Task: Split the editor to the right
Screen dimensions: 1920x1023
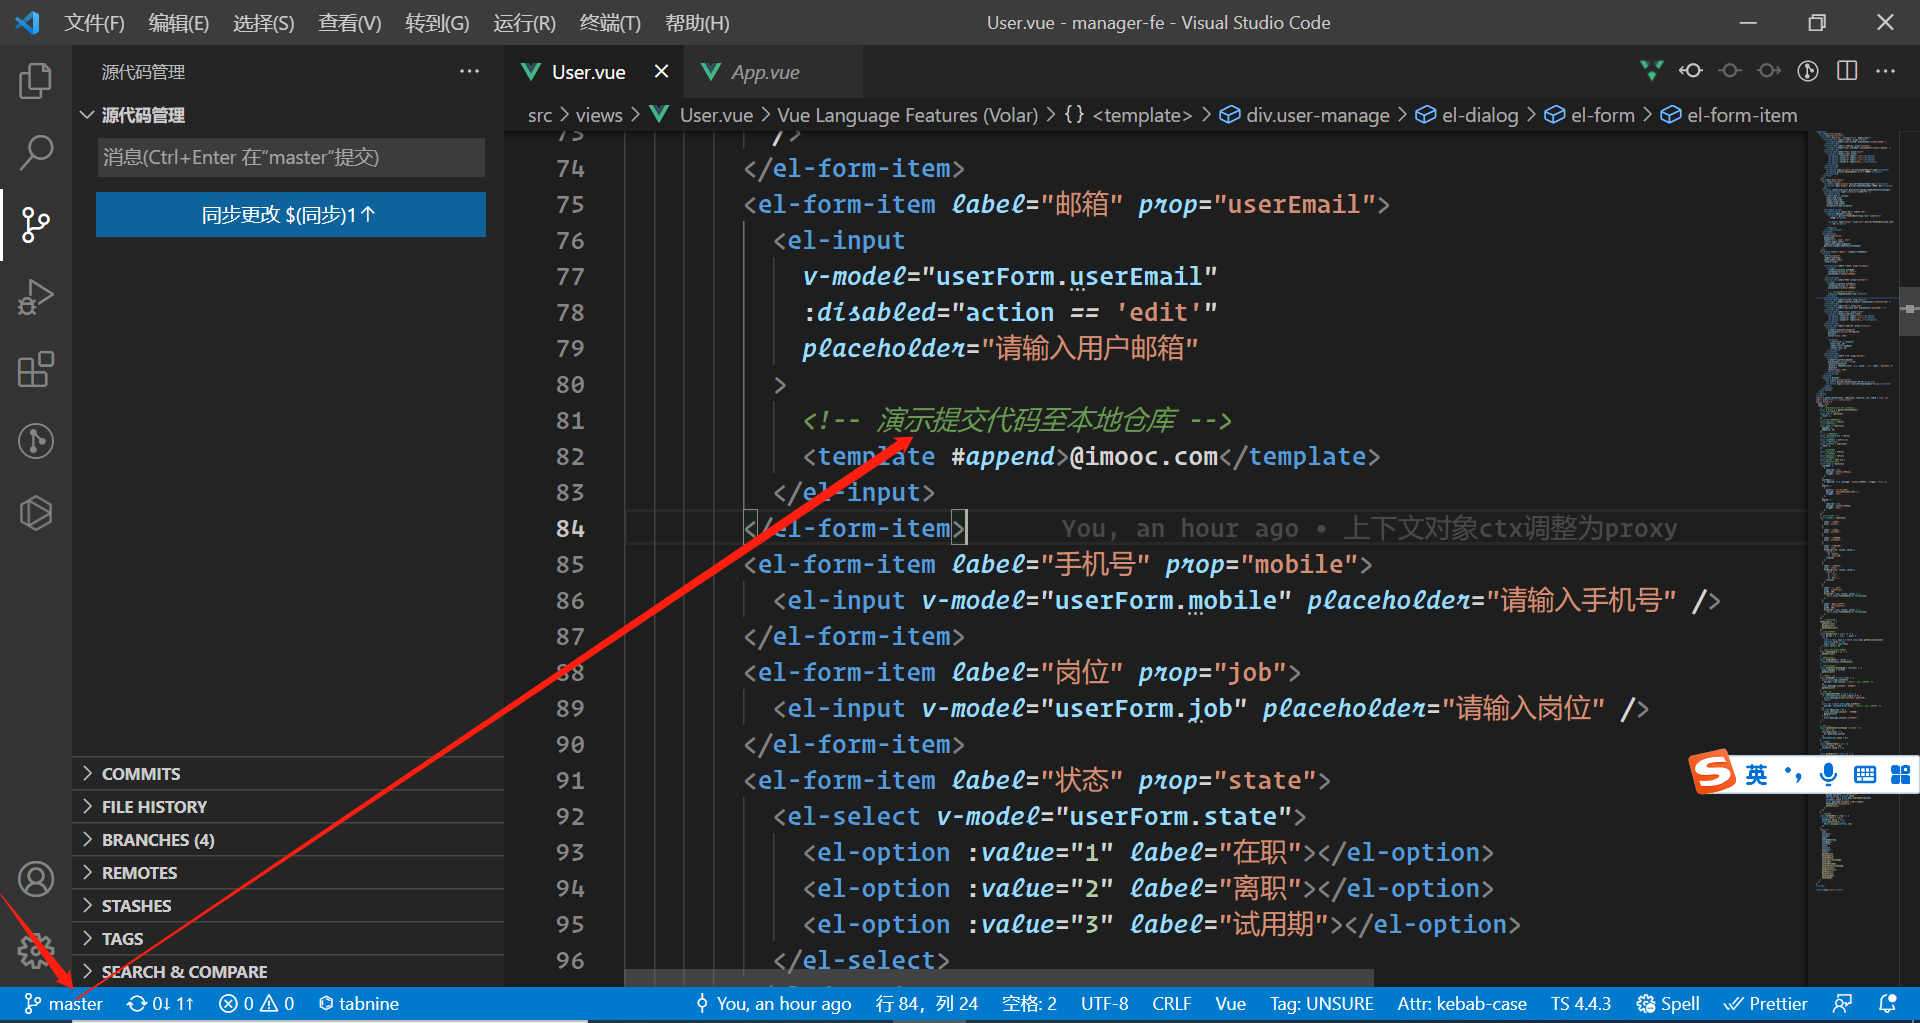Action: pos(1847,71)
